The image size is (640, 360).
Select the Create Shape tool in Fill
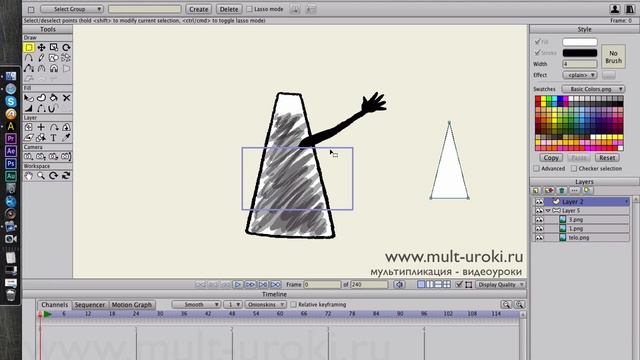pos(41,98)
